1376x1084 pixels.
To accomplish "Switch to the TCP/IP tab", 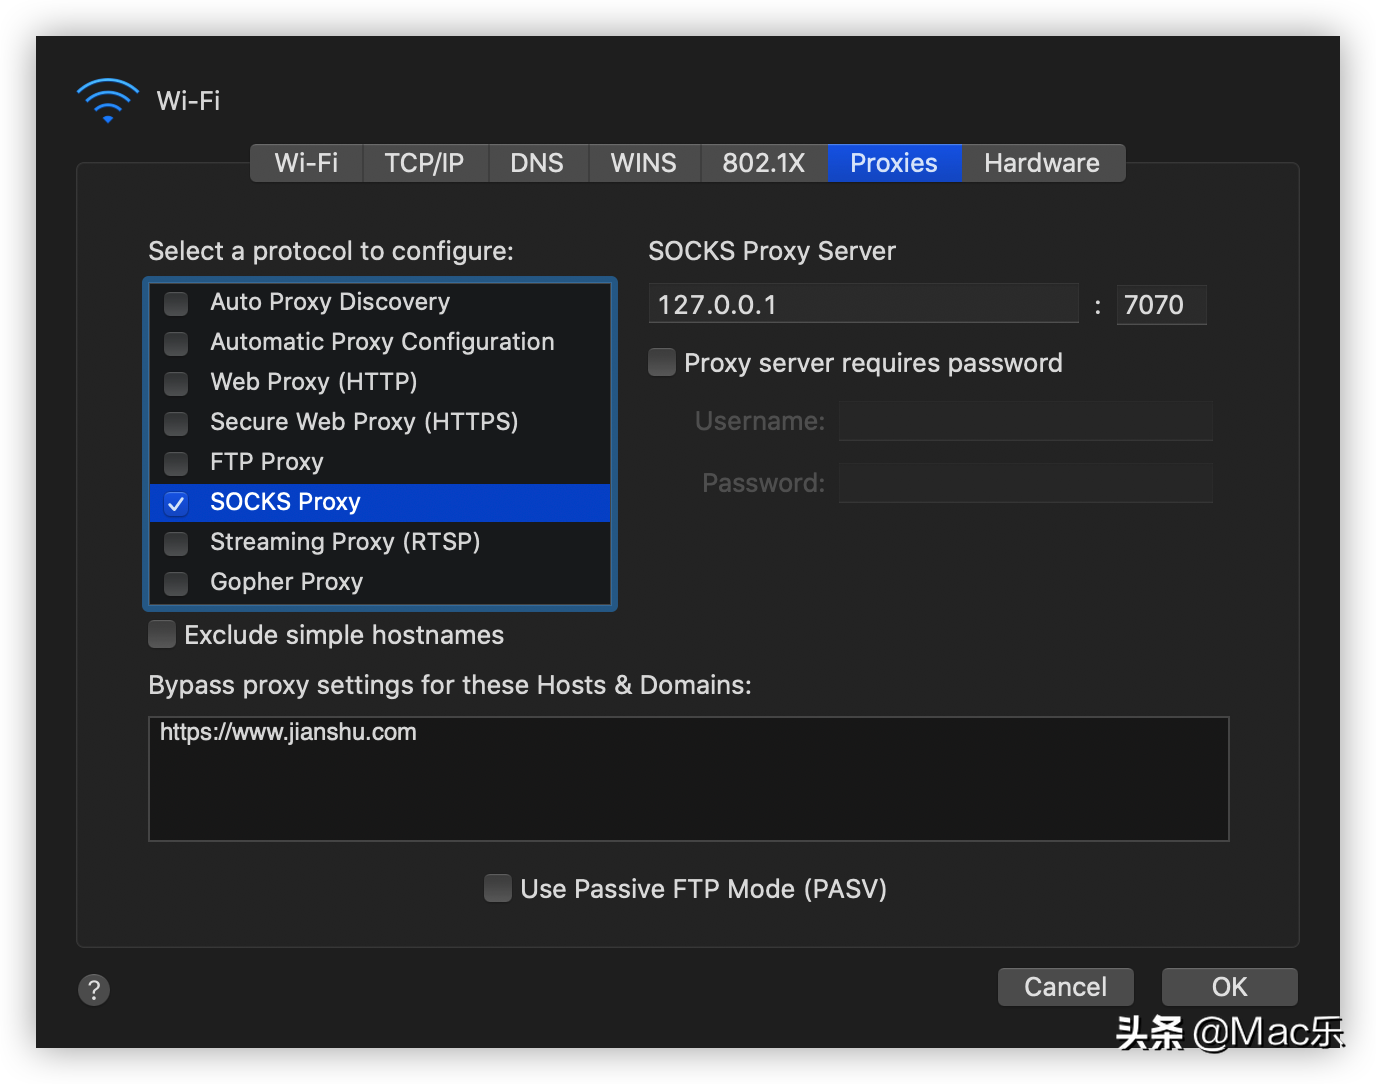I will point(424,163).
